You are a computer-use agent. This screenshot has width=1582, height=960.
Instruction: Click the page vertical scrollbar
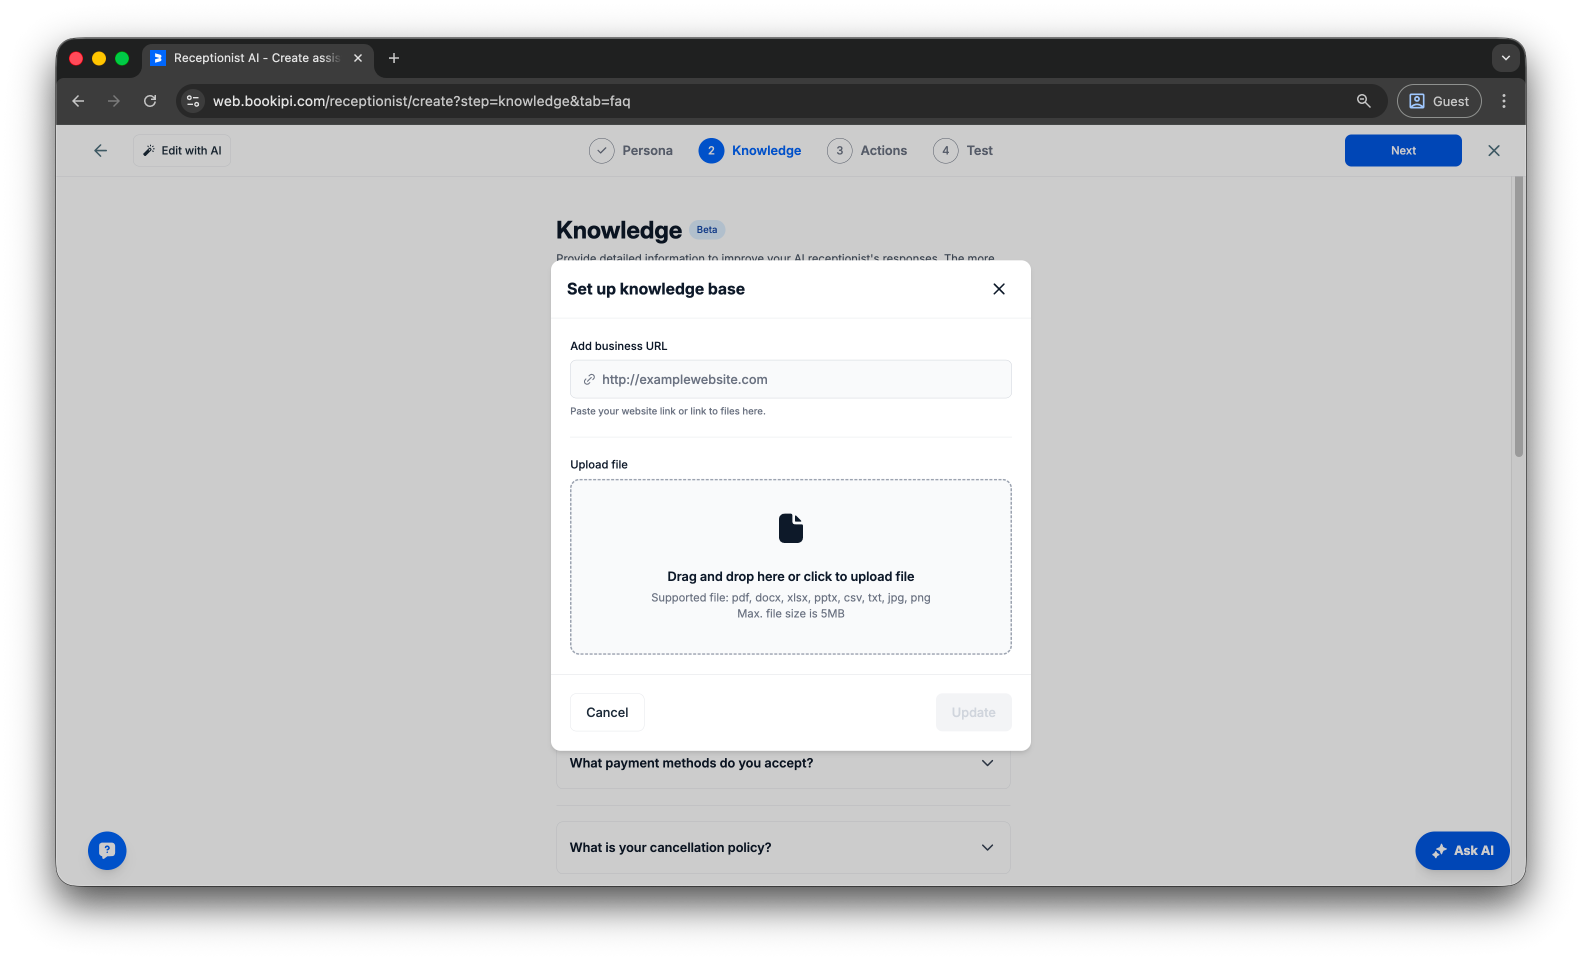point(1518,317)
